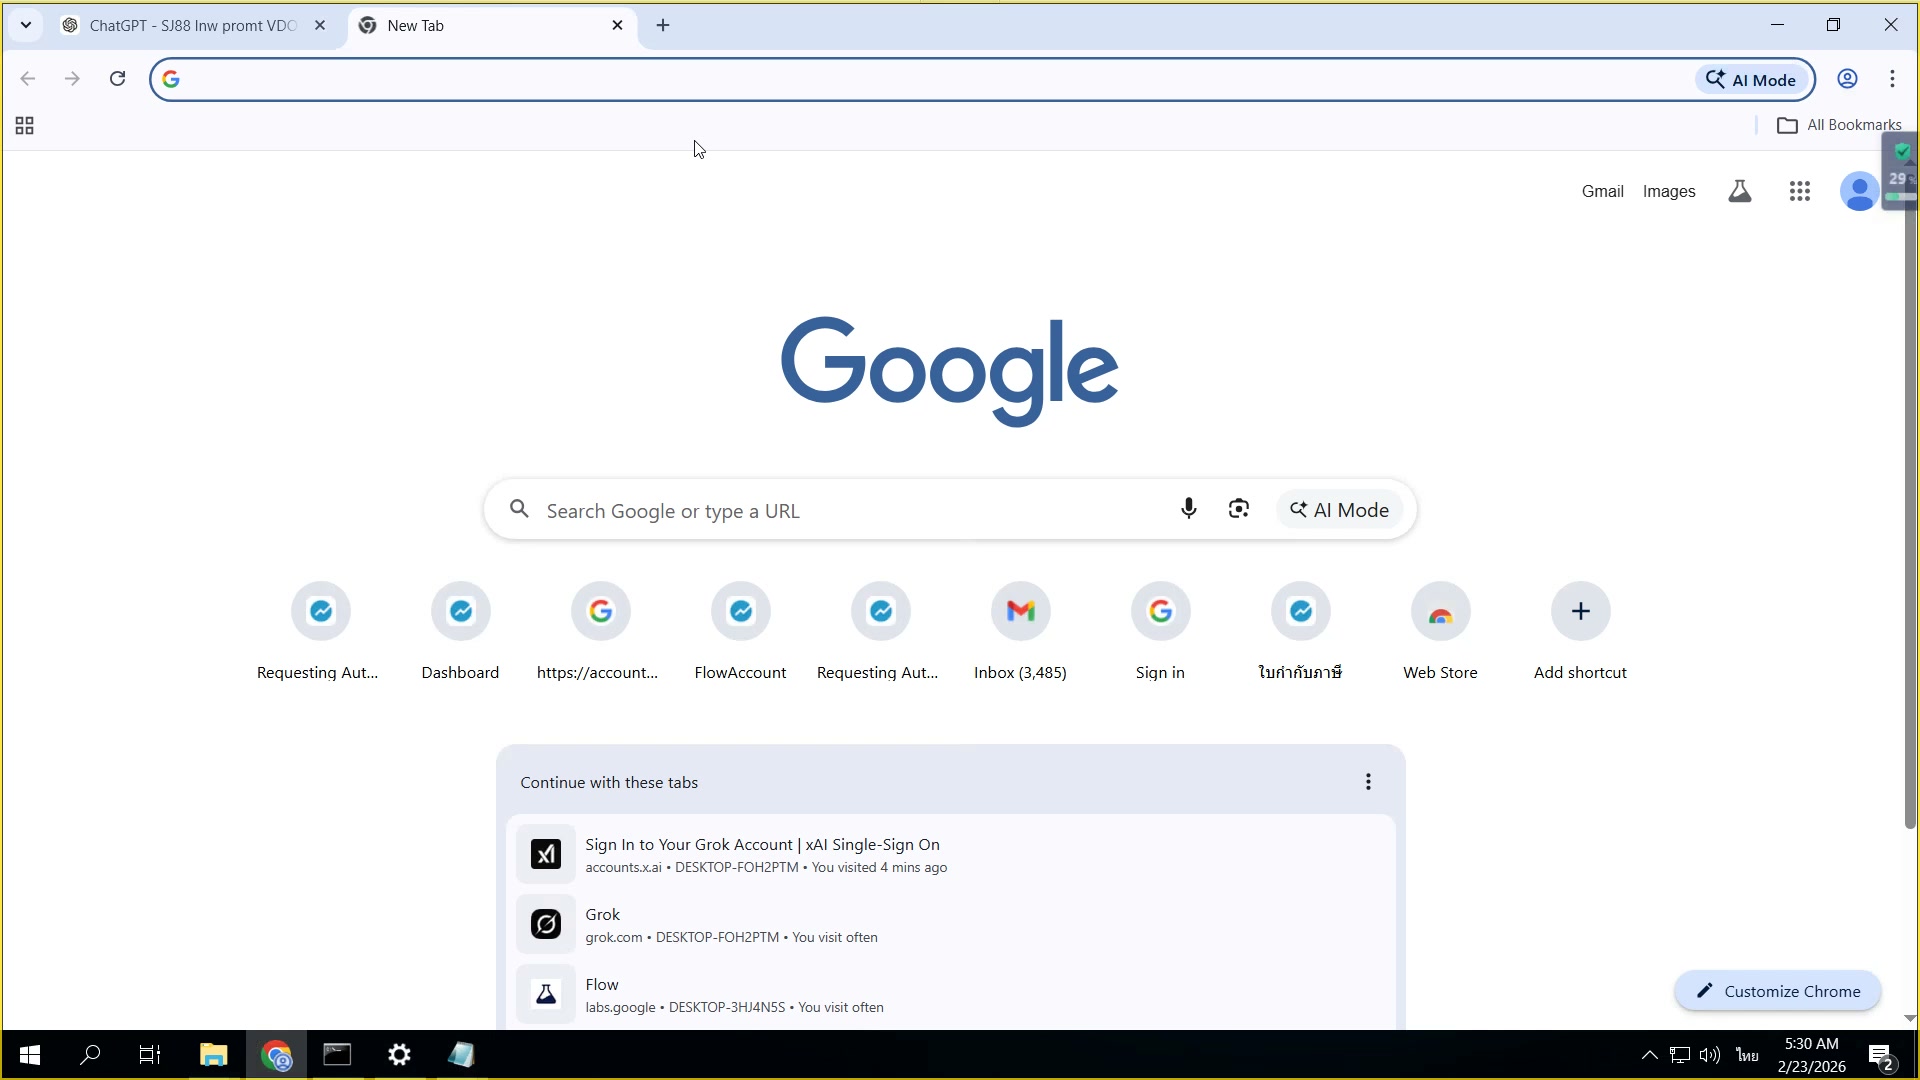Image resolution: width=1920 pixels, height=1080 pixels.
Task: Reload the page with the refresh icon
Action: pyautogui.click(x=117, y=78)
